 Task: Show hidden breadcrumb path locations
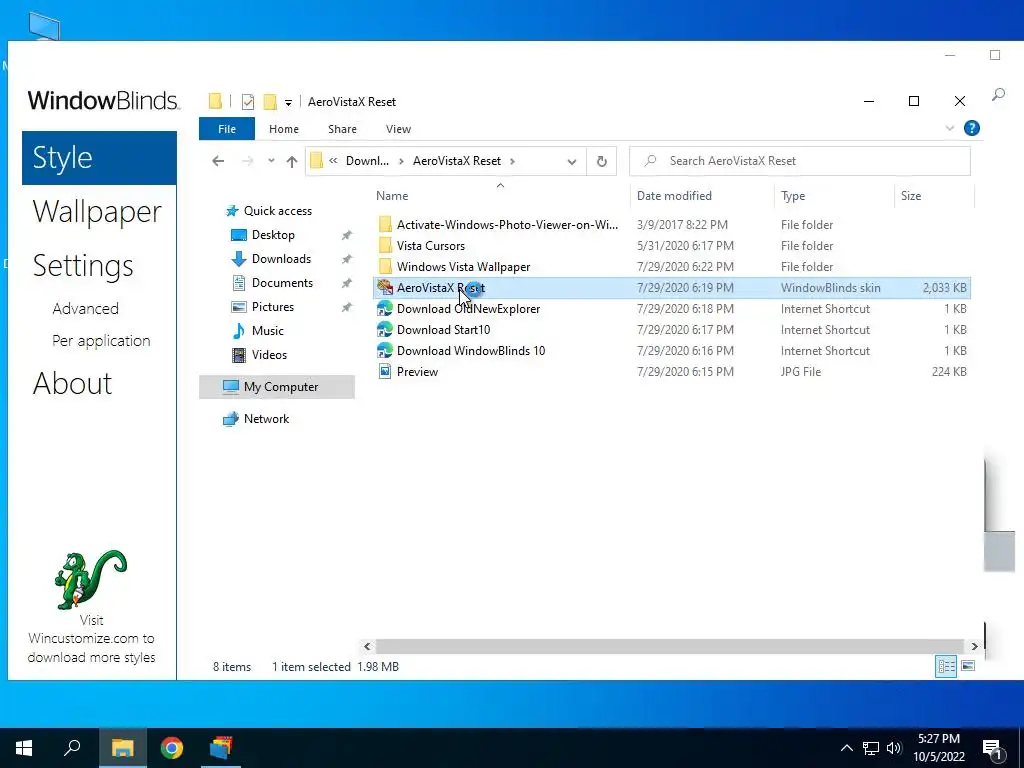tap(333, 161)
